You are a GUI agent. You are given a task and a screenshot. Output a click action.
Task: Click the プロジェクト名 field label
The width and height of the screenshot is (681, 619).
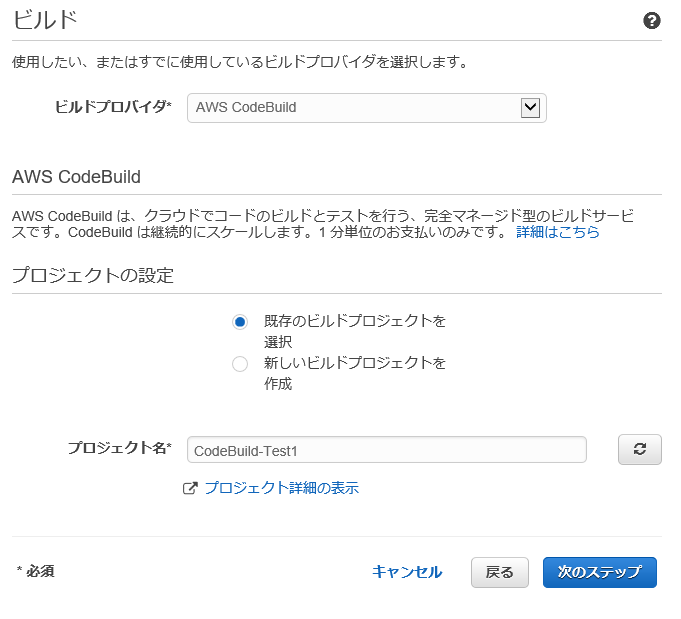(x=120, y=448)
